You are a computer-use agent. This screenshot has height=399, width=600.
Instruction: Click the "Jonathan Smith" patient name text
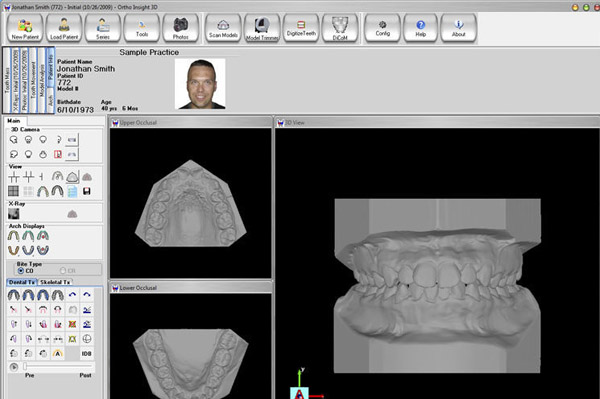point(86,69)
